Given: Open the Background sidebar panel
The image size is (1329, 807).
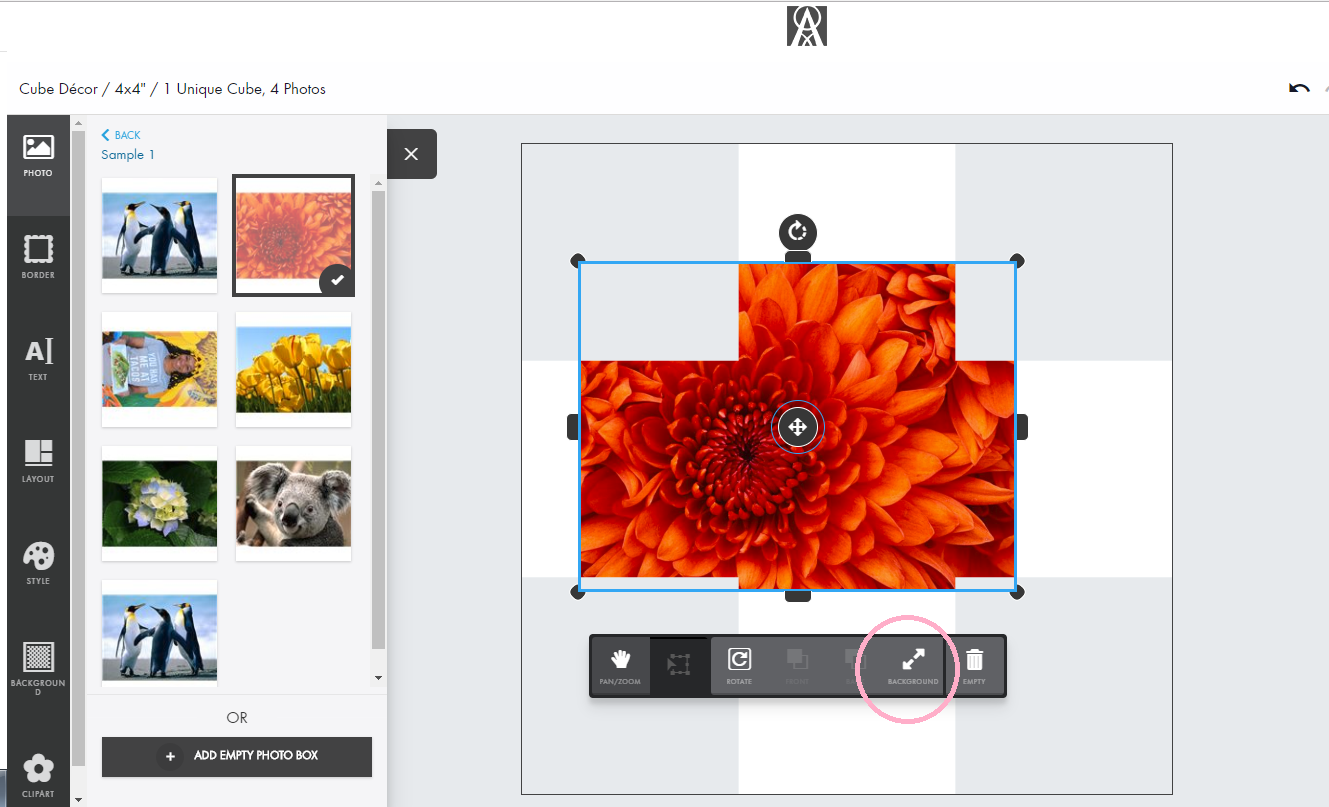Looking at the screenshot, I should pyautogui.click(x=38, y=668).
